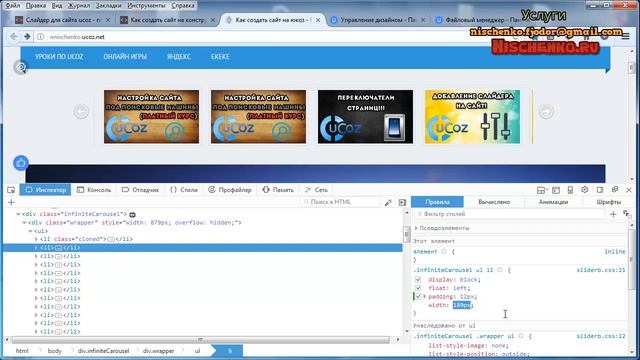Uncheck the 'float: left' property checkbox
Viewport: 640px width, 360px height.
click(418, 288)
